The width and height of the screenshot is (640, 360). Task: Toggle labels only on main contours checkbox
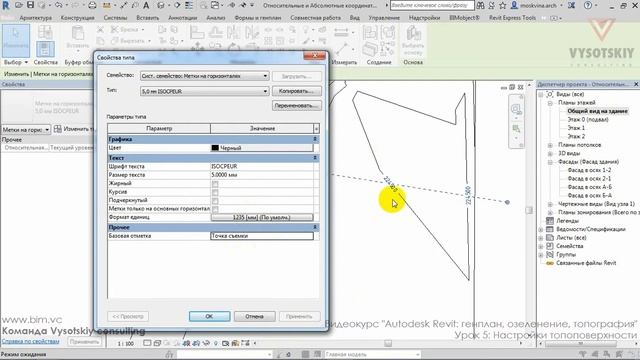pyautogui.click(x=215, y=209)
